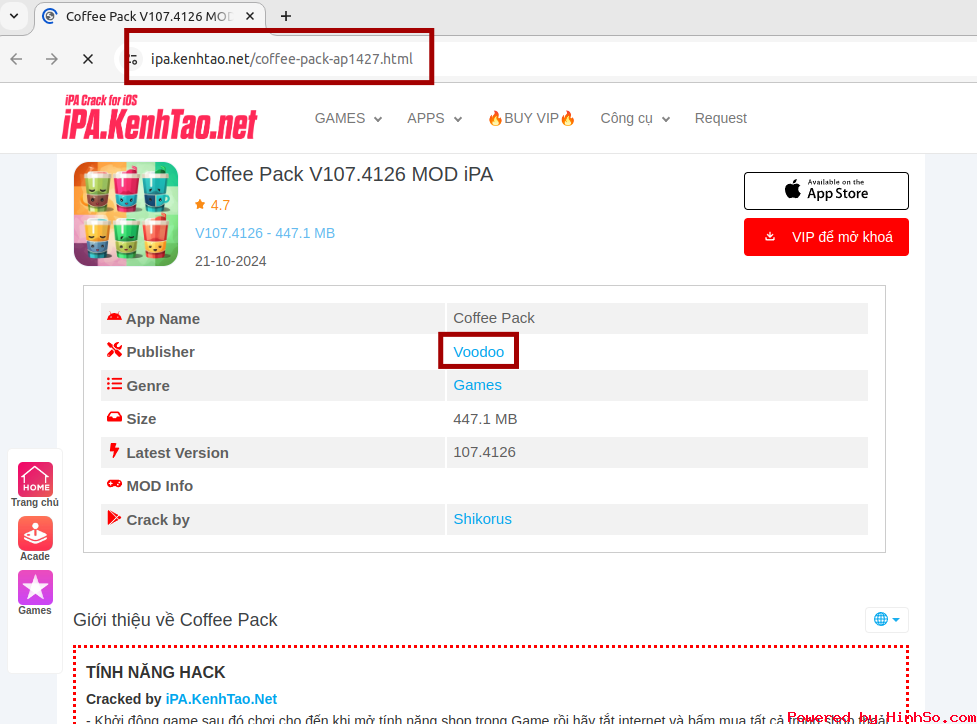Select the Coffee Pack V107.4126 MOD tab
Screen dimensions: 977x724
(150, 16)
